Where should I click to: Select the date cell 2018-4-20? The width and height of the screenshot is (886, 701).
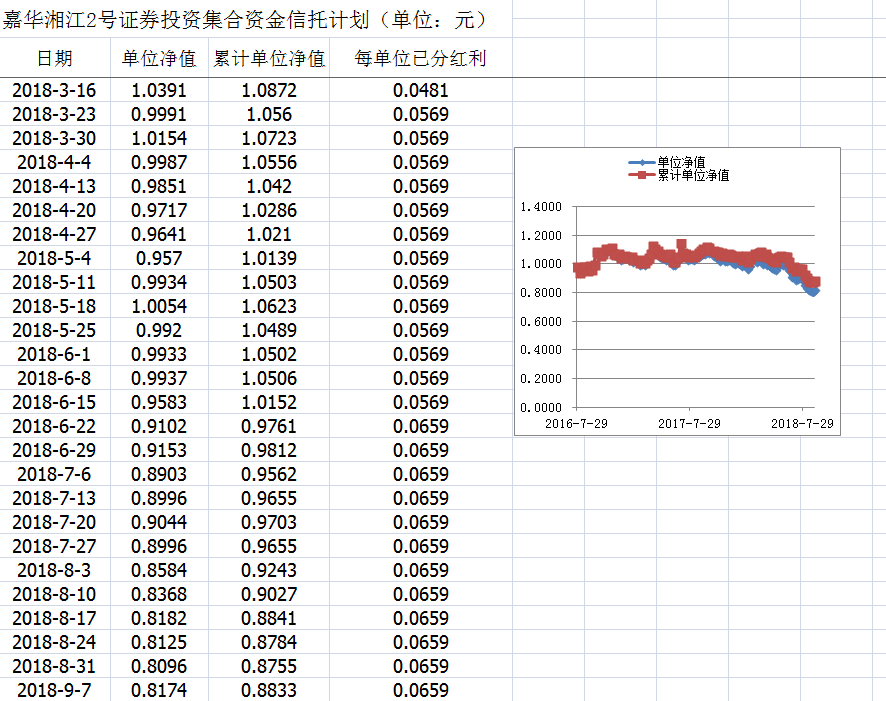55,210
